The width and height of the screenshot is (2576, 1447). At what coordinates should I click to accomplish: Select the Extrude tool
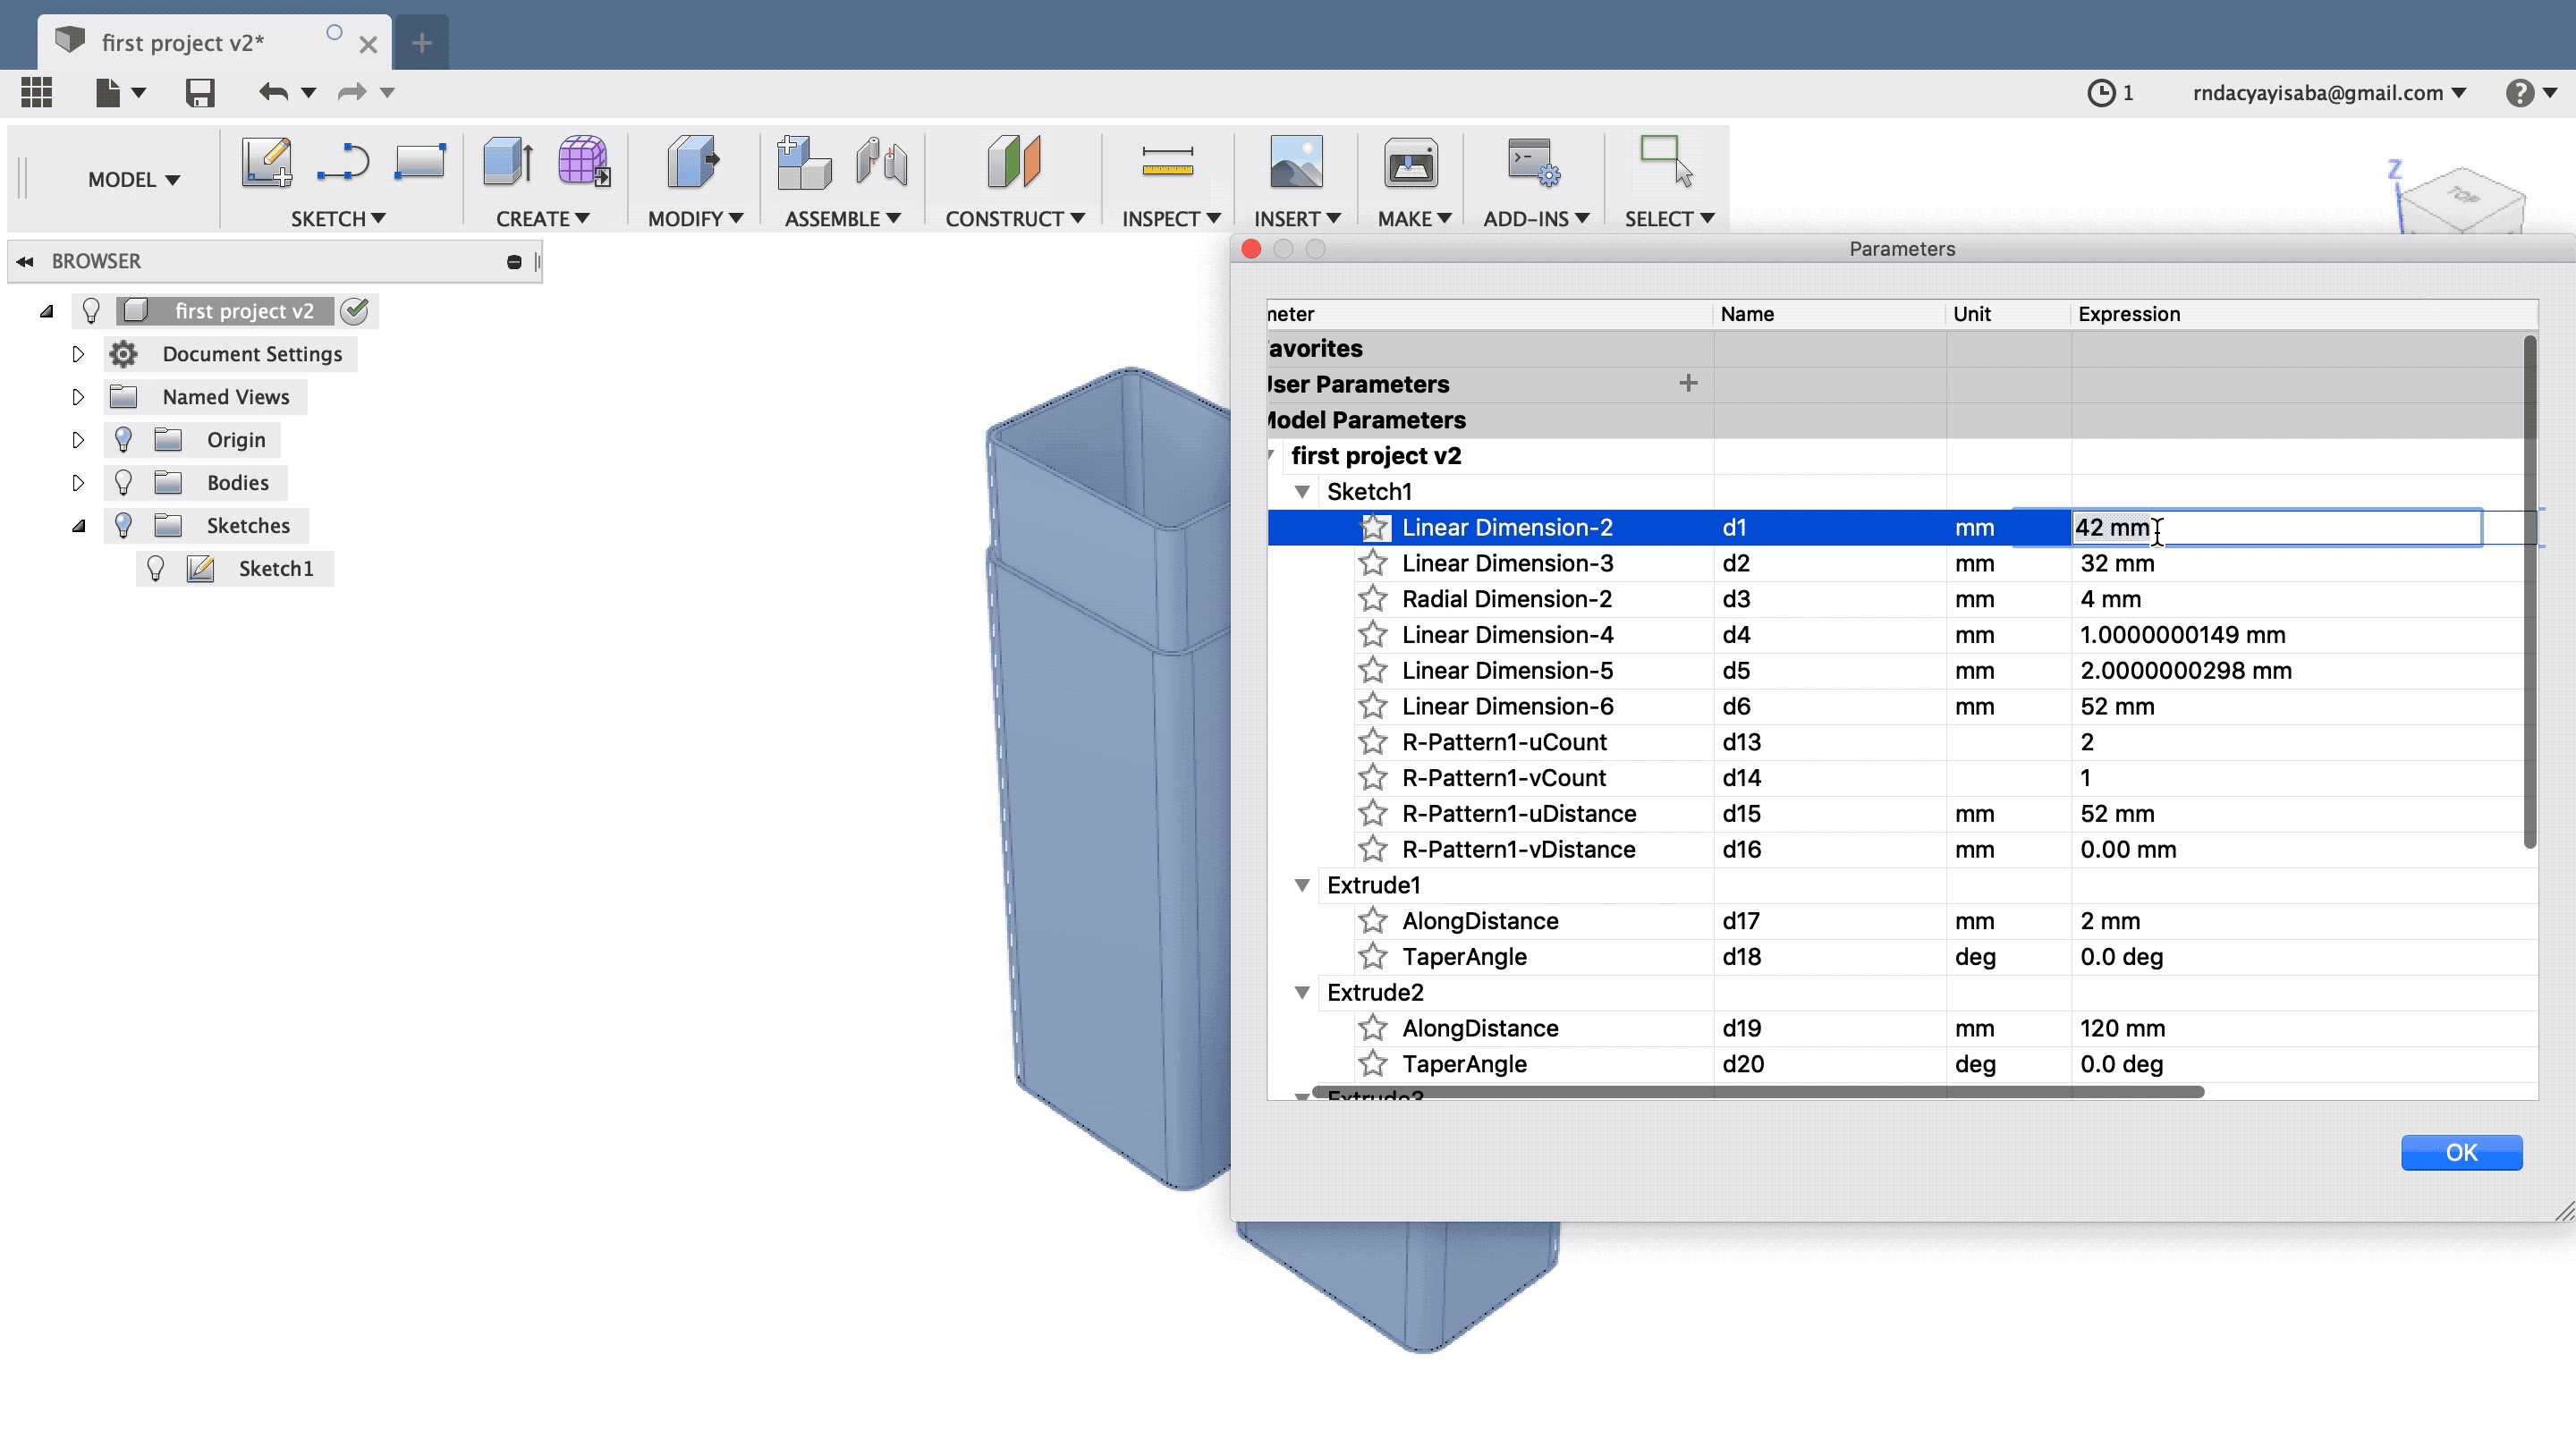pyautogui.click(x=508, y=162)
